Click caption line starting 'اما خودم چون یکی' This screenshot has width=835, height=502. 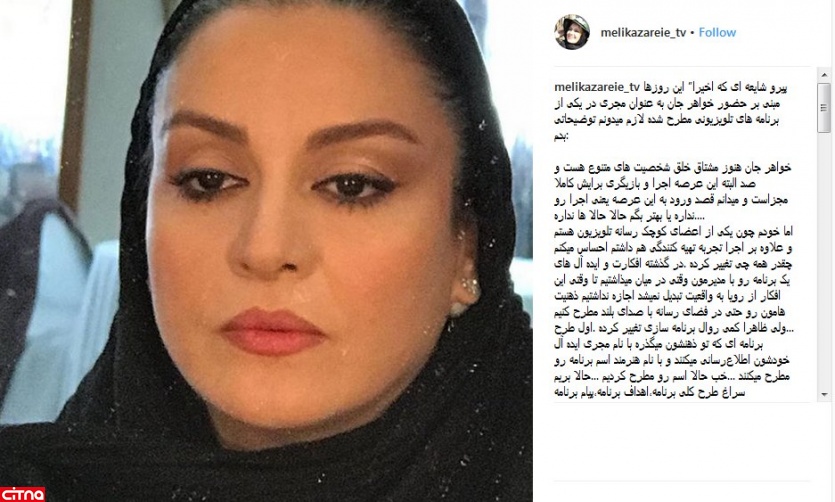point(674,232)
